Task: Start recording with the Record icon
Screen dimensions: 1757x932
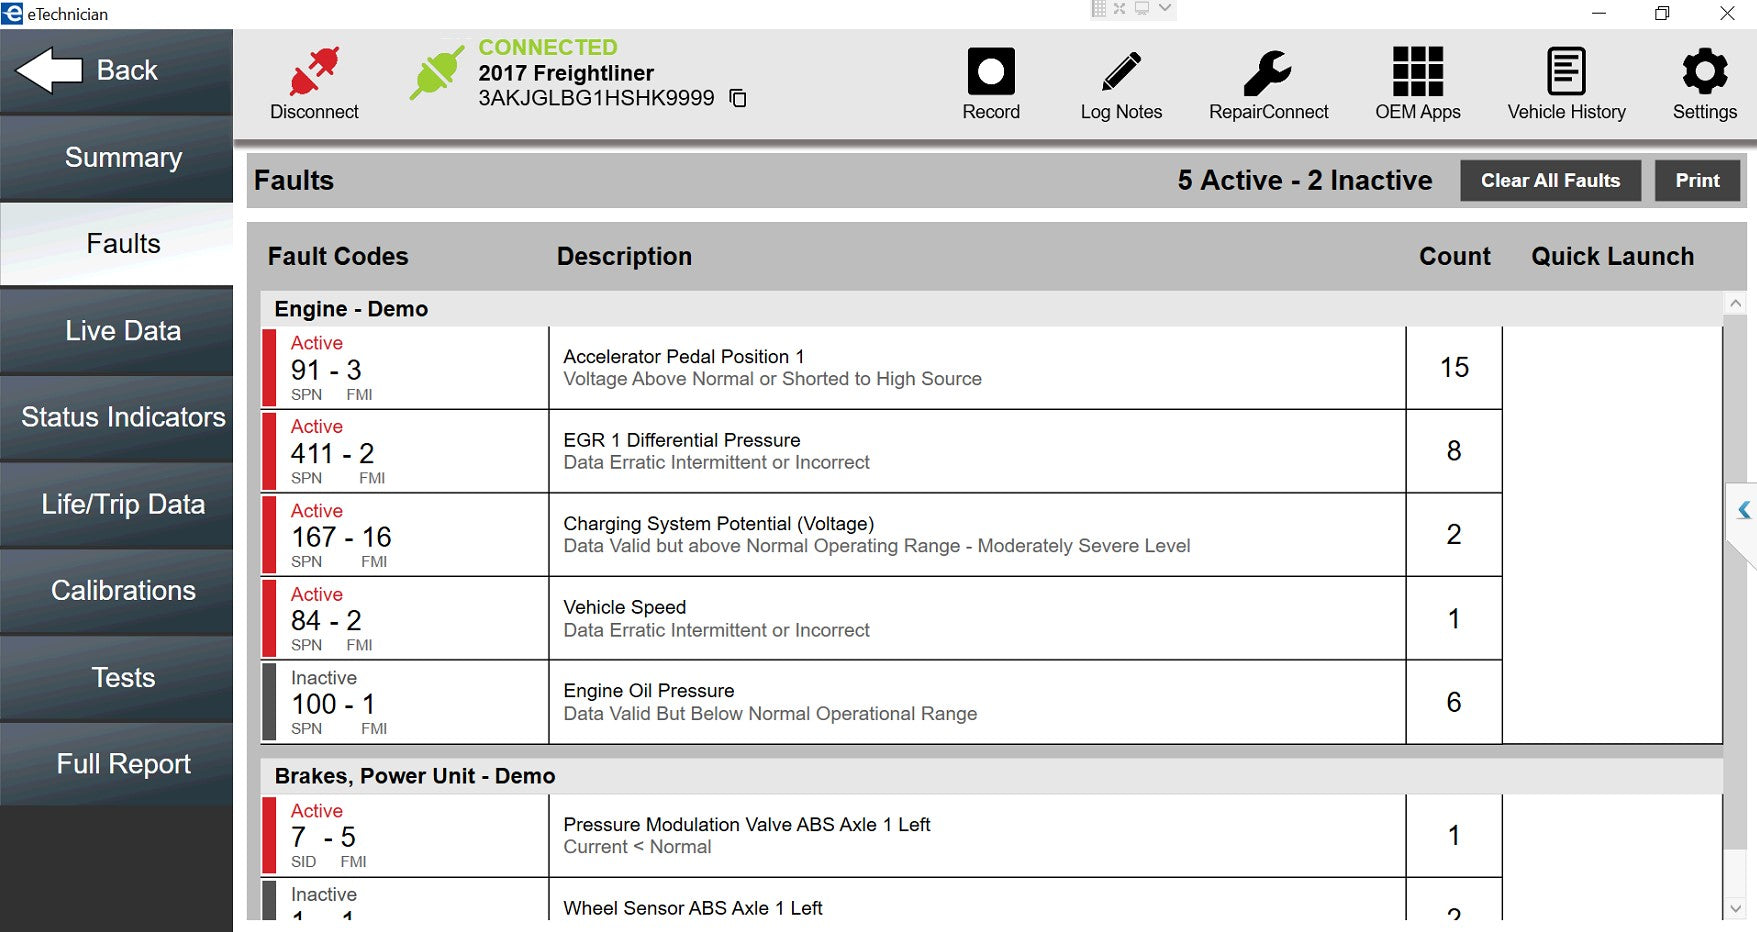Action: [x=990, y=72]
